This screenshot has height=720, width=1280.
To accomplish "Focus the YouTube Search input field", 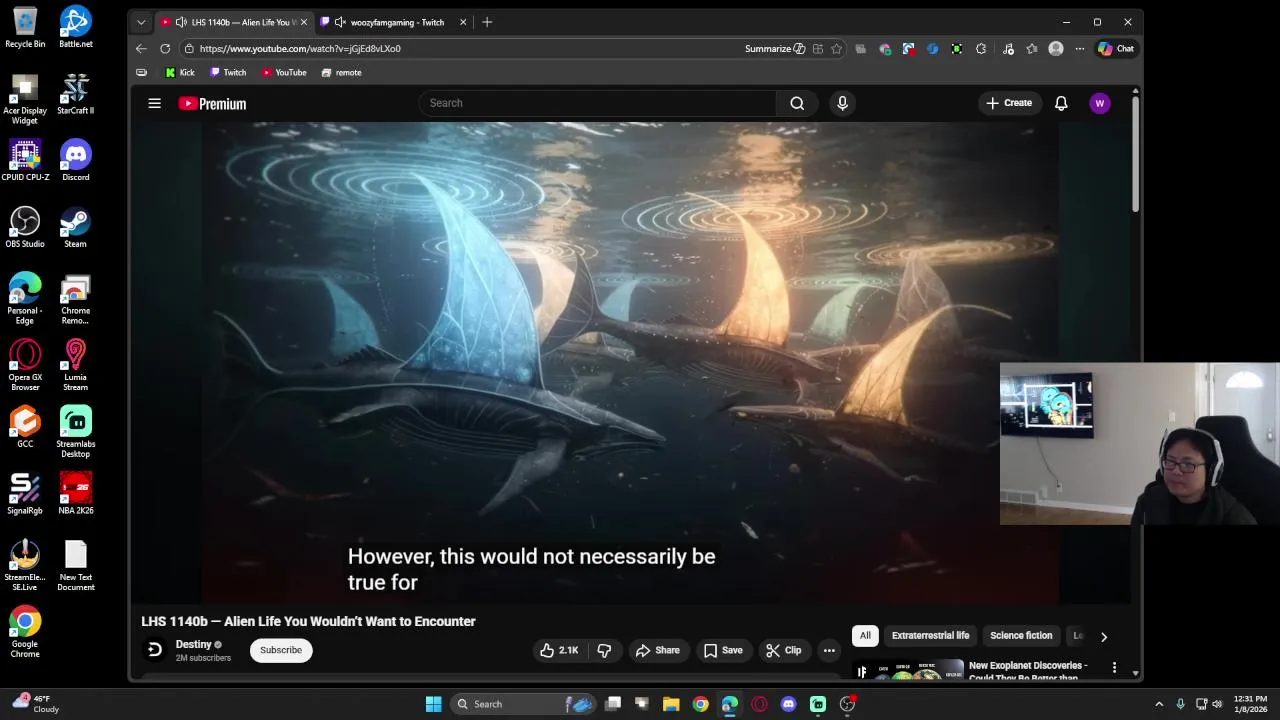I will [598, 103].
